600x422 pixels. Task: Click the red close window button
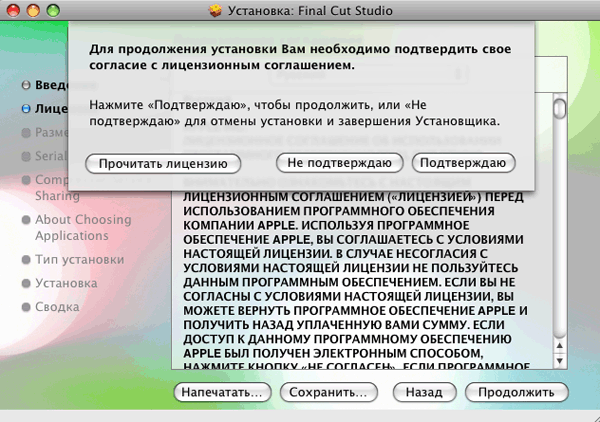(x=13, y=10)
